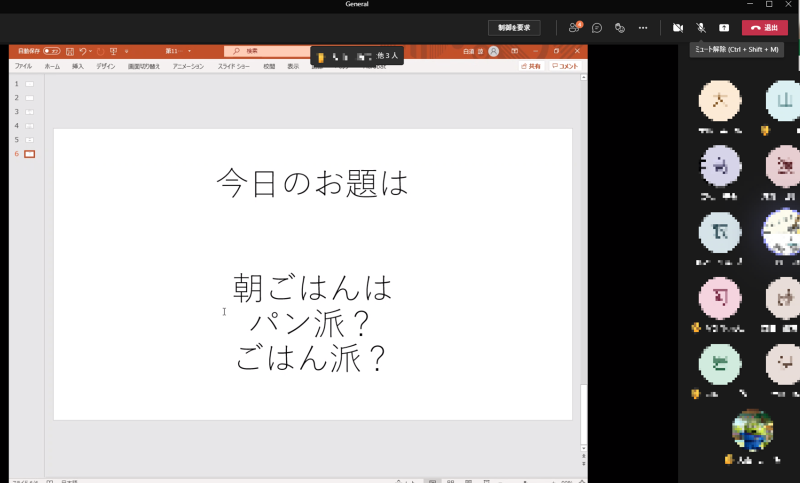Open the コメント comments pane

(565, 66)
